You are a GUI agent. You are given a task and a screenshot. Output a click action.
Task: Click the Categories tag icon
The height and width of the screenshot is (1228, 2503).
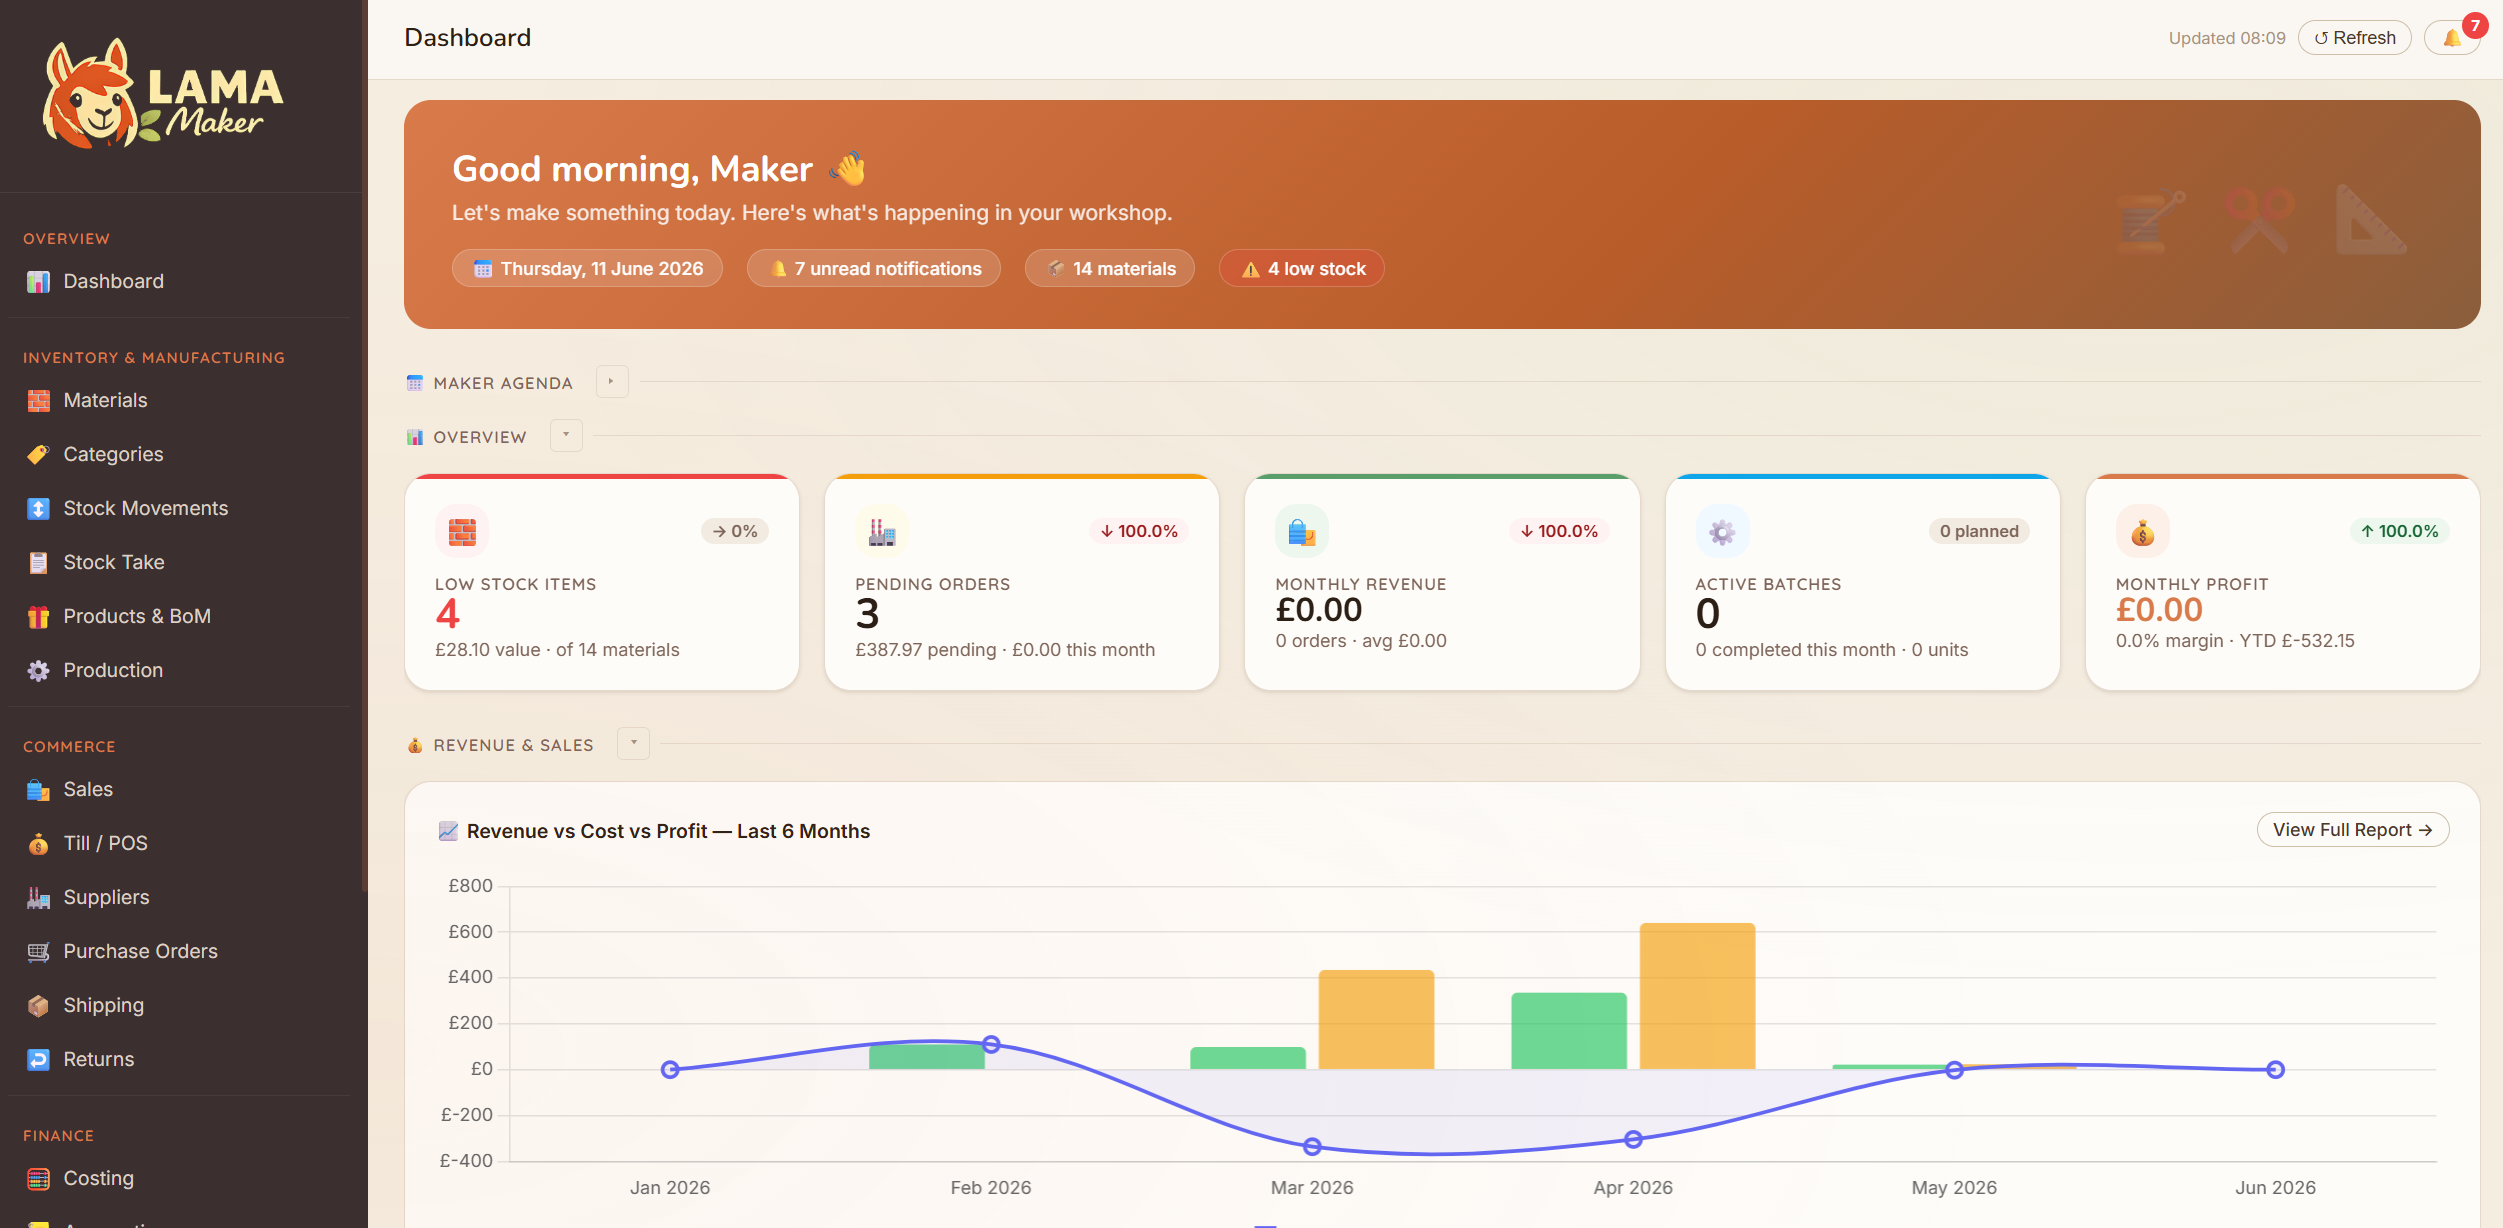(38, 455)
